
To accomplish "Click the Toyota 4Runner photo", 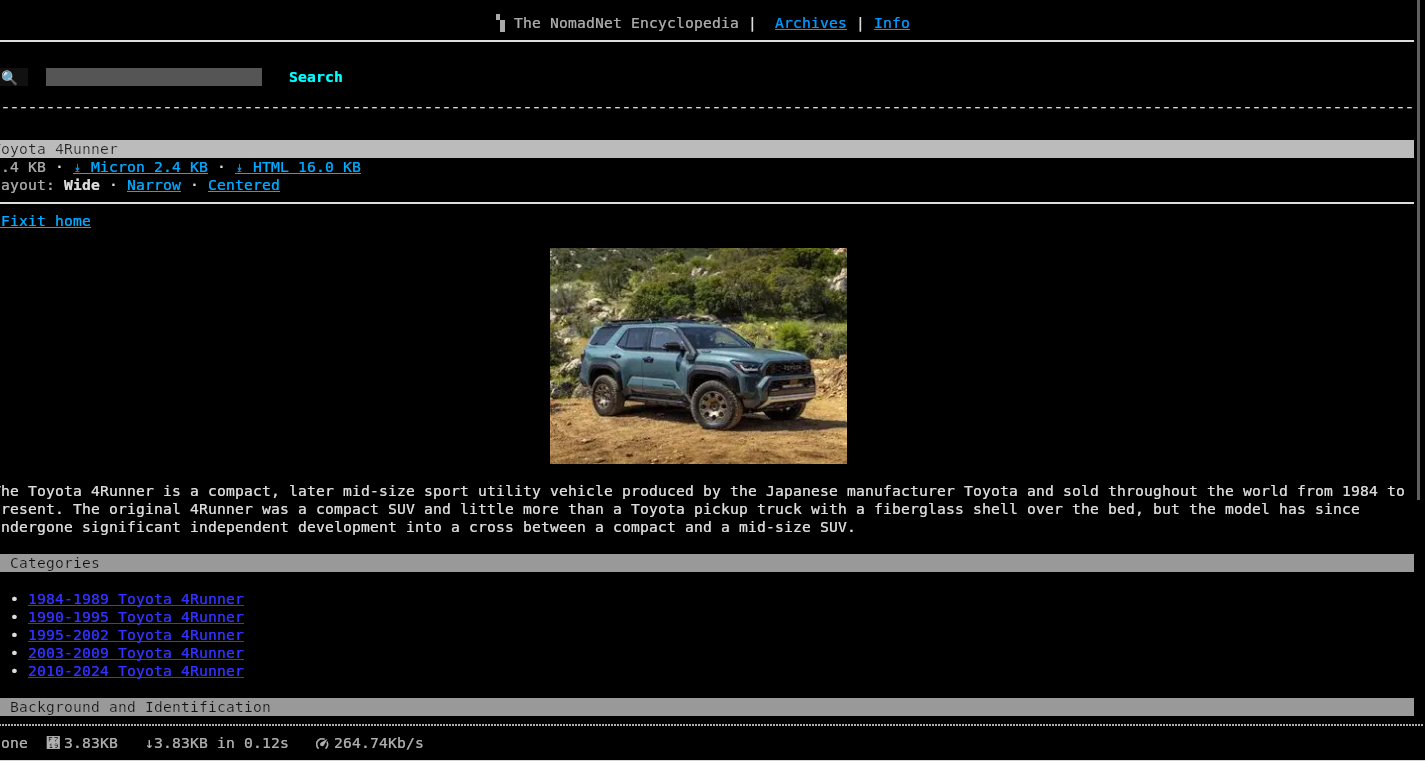I will click(698, 356).
